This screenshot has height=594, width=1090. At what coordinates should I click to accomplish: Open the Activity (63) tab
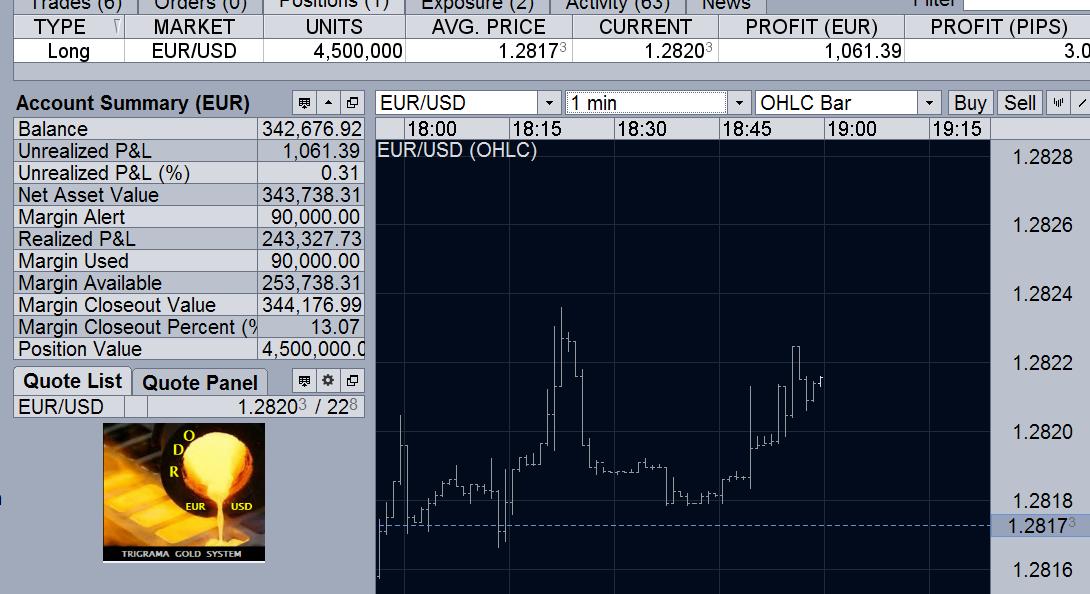617,6
